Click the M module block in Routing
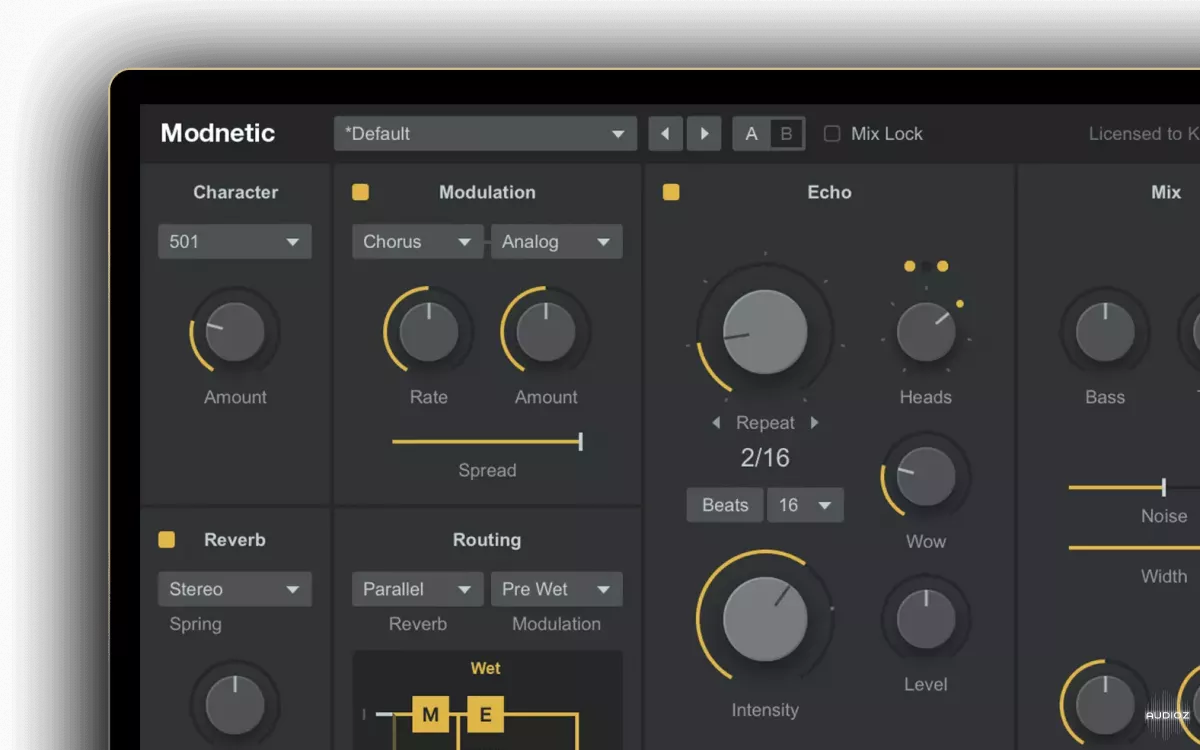The width and height of the screenshot is (1200, 750). [x=430, y=714]
